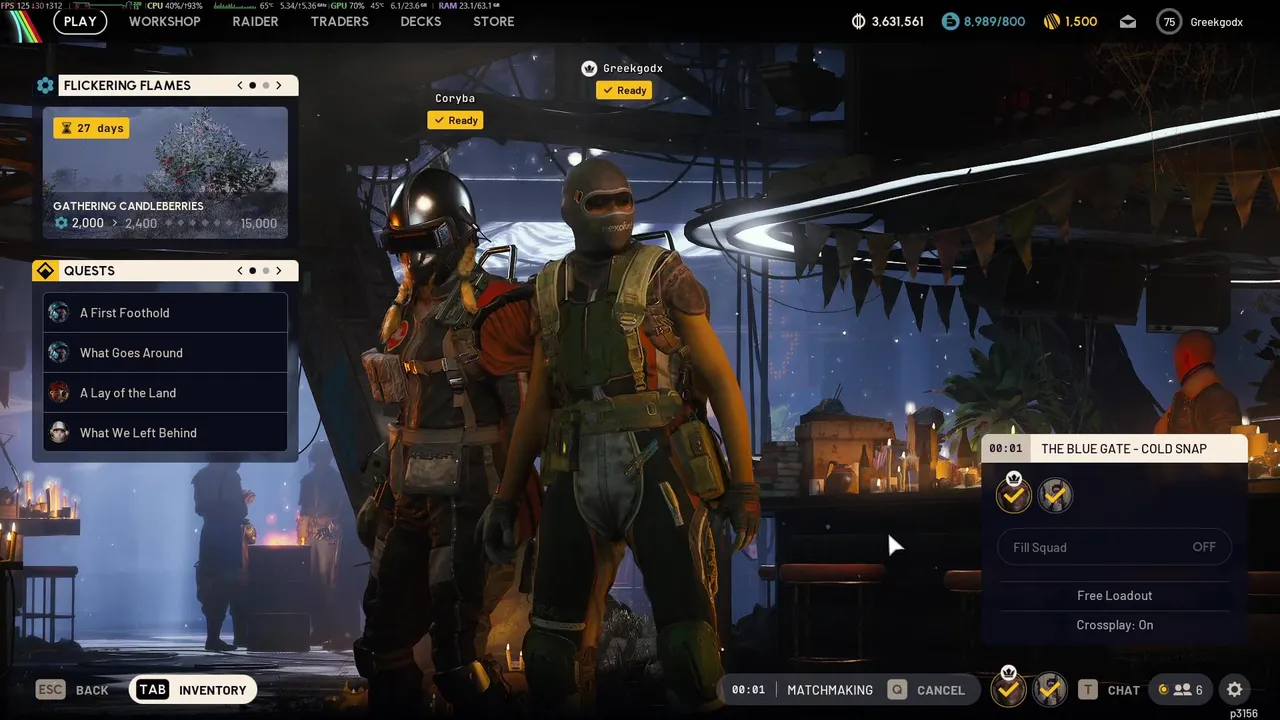Click the flower points icon beside 2,000
The width and height of the screenshot is (1280, 720).
click(61, 223)
